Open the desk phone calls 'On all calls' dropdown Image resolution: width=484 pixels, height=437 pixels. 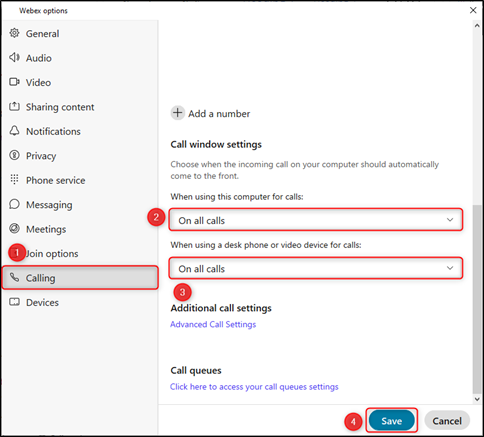(316, 268)
